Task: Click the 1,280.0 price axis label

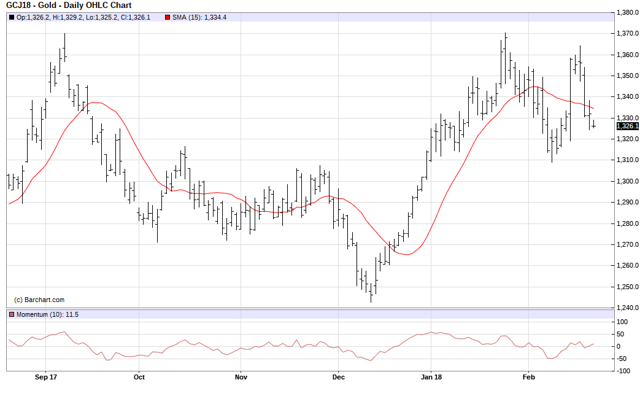Action: [x=628, y=223]
